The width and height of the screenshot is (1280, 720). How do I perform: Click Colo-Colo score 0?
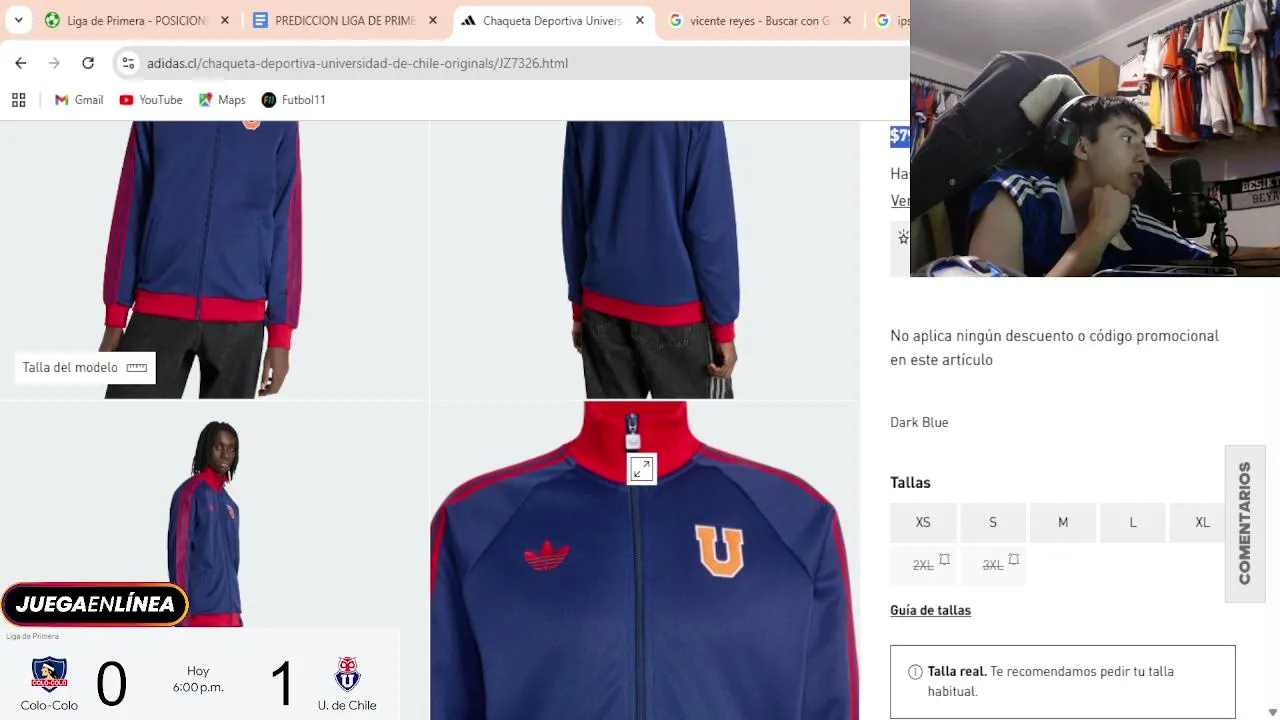click(x=111, y=684)
